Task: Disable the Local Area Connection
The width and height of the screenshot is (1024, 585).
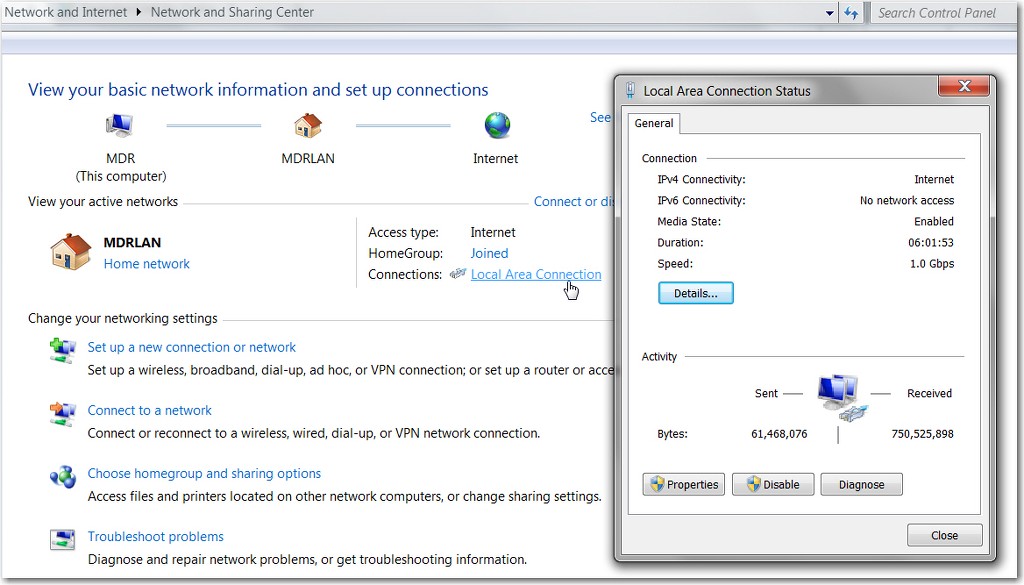Action: [773, 484]
